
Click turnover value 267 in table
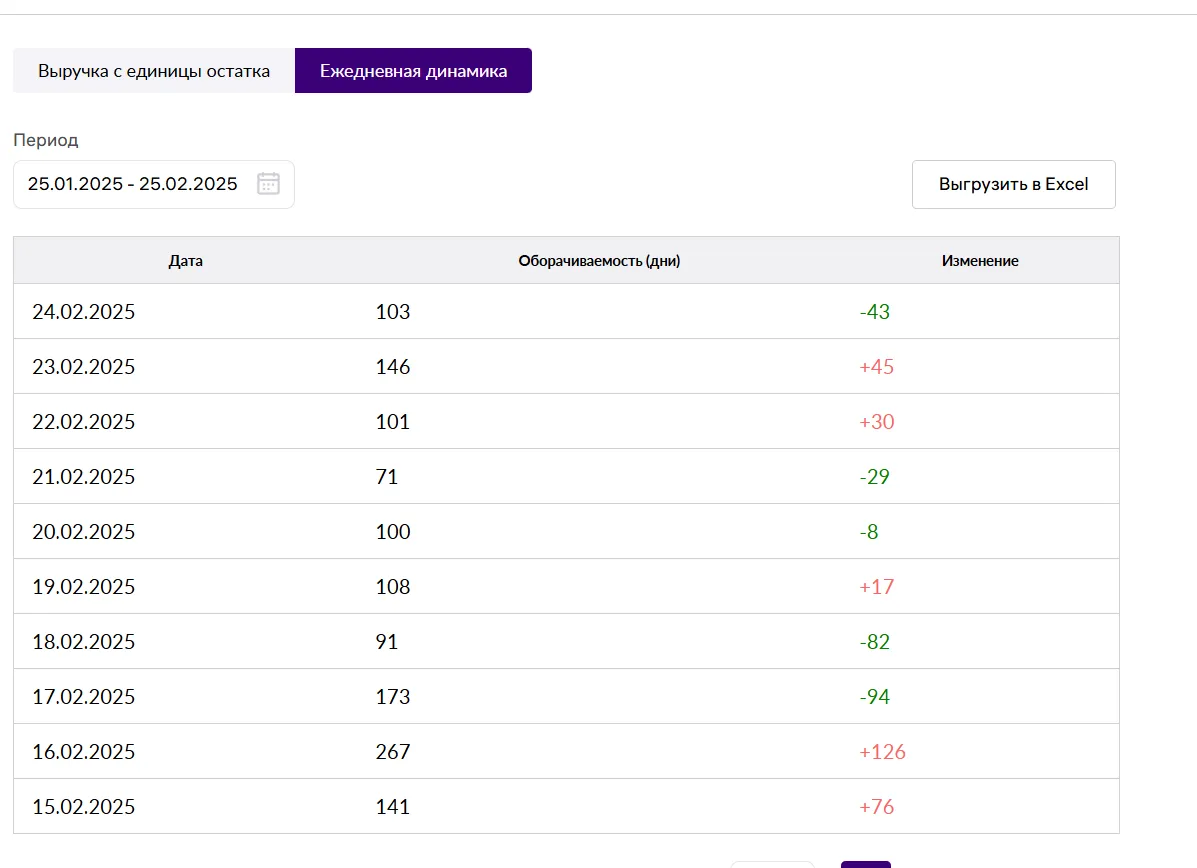click(x=393, y=752)
